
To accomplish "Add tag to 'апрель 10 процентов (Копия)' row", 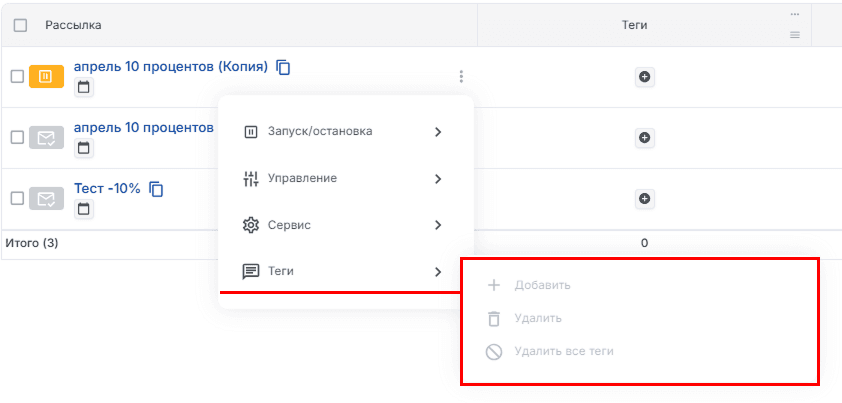I will click(644, 77).
